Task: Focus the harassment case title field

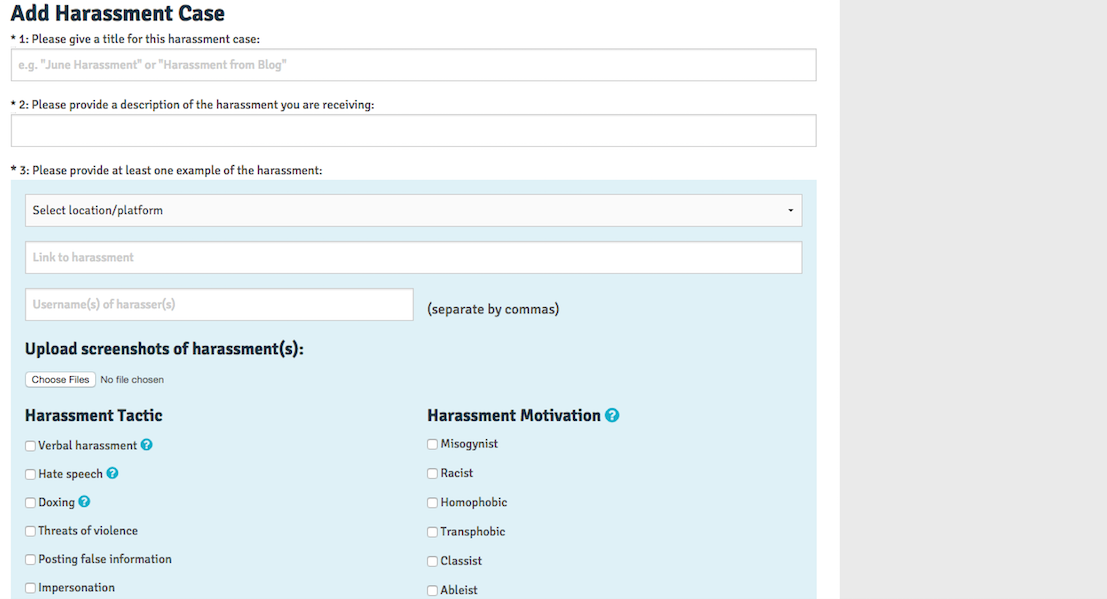Action: [413, 65]
